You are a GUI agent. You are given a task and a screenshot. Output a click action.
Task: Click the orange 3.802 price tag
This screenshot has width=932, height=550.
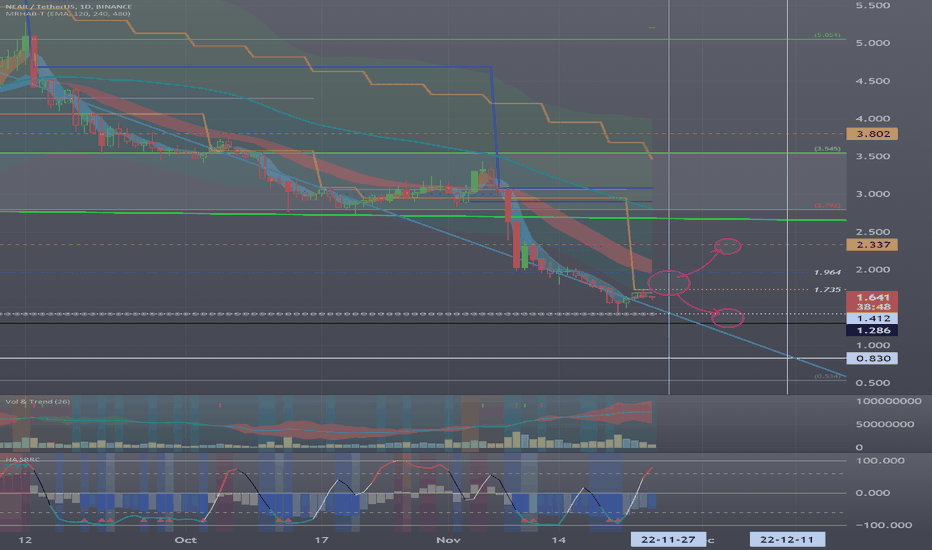[872, 134]
